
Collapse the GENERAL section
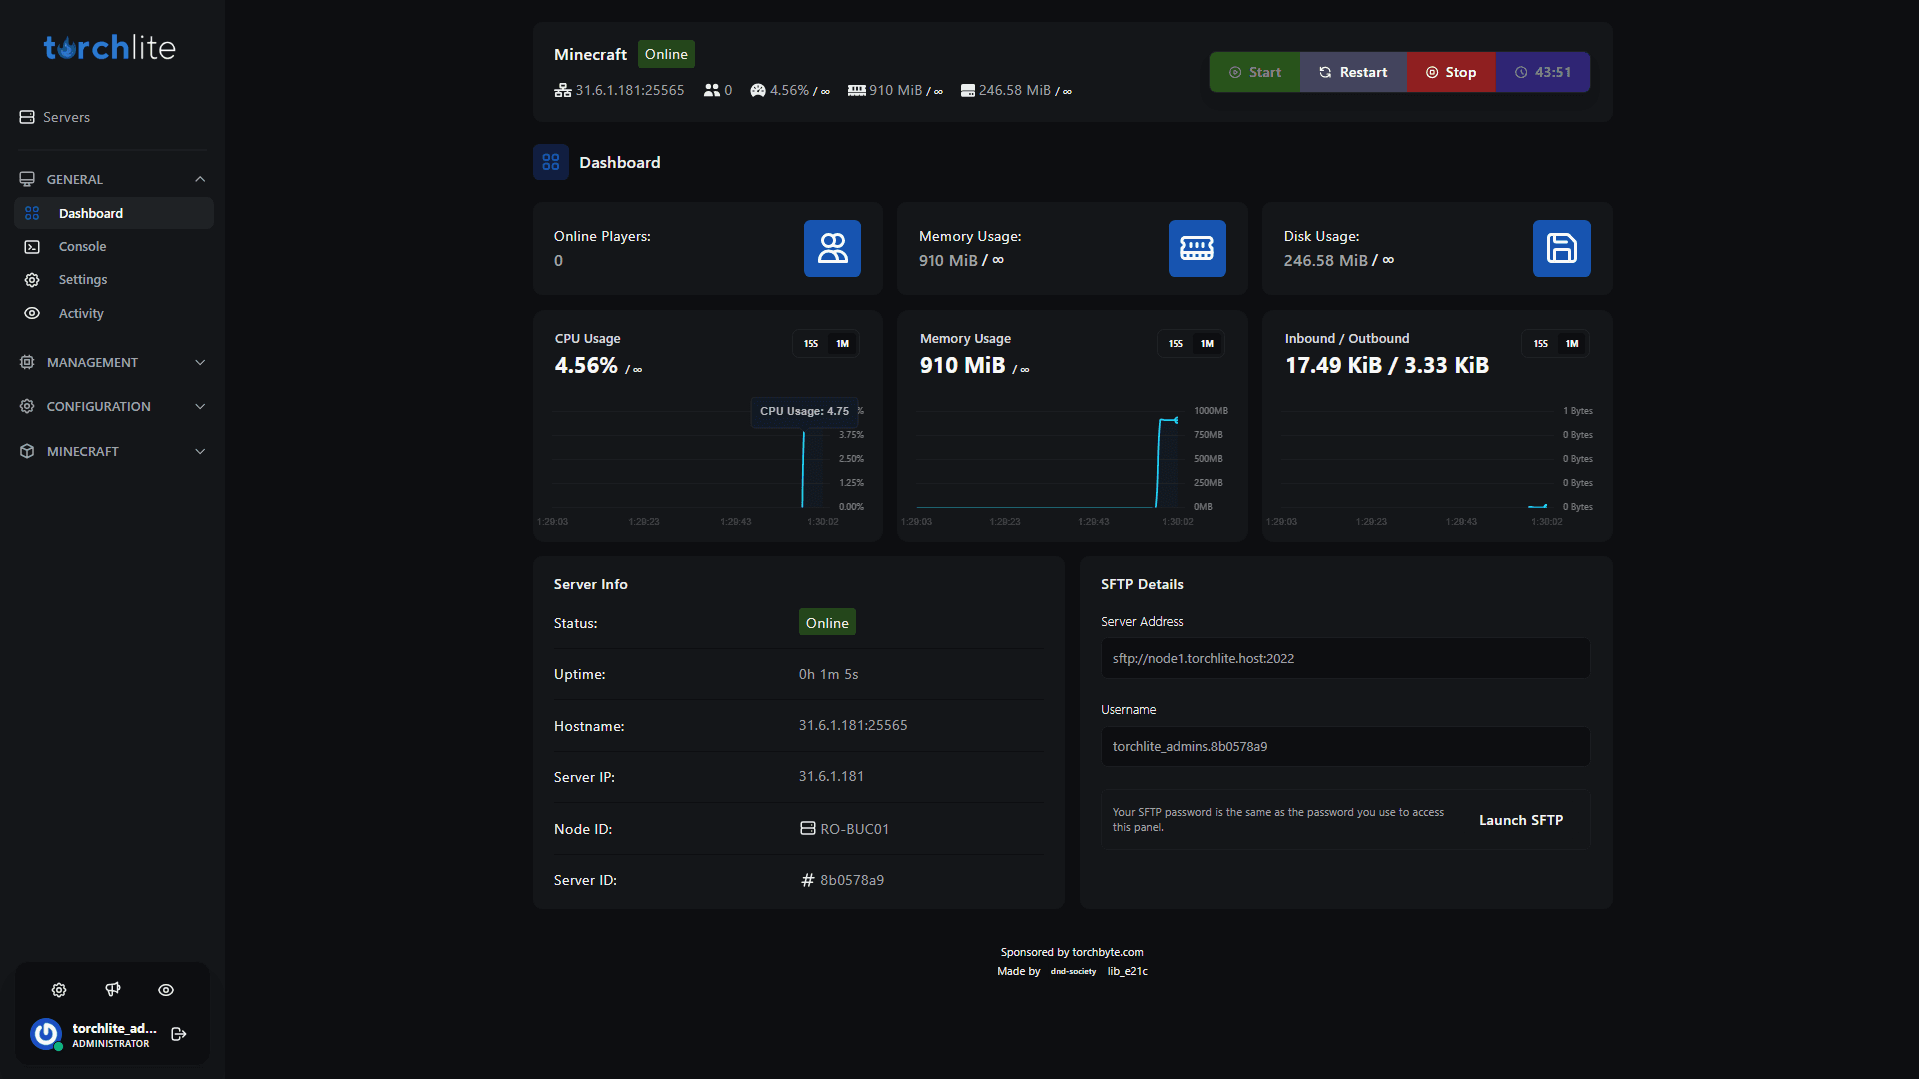(x=112, y=179)
